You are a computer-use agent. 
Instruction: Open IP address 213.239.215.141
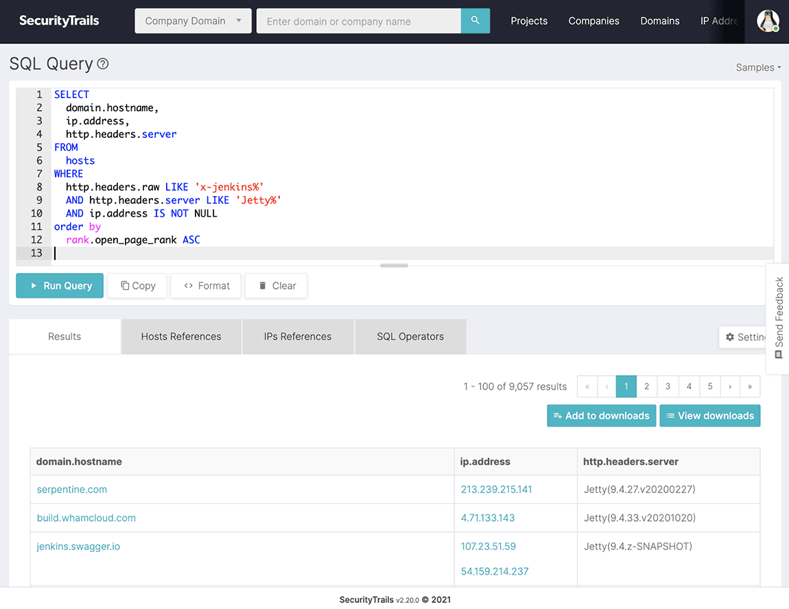[496, 489]
